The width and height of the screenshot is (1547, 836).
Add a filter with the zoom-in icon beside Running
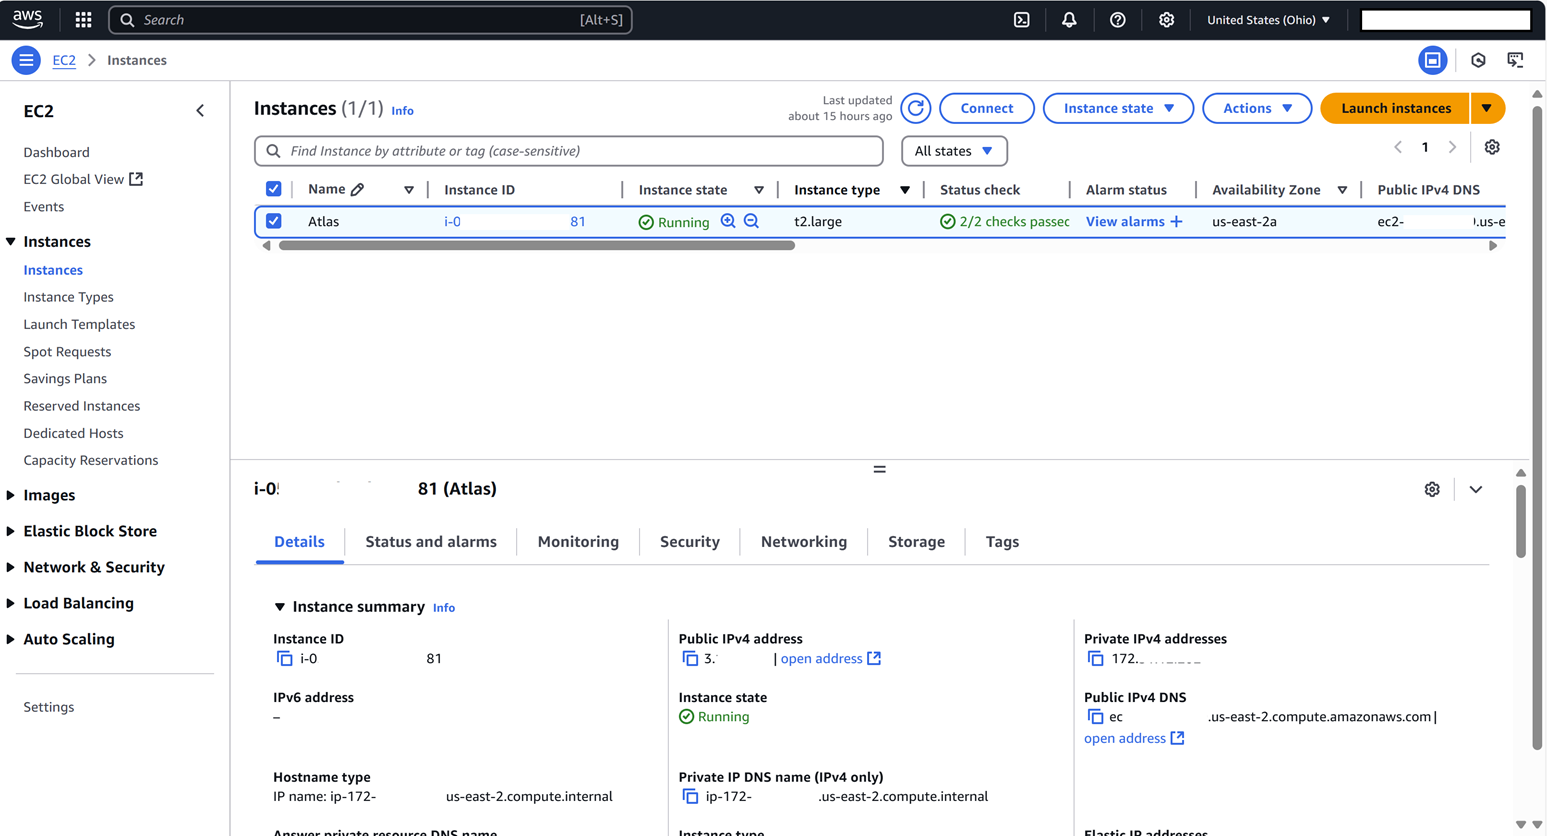pyautogui.click(x=728, y=221)
